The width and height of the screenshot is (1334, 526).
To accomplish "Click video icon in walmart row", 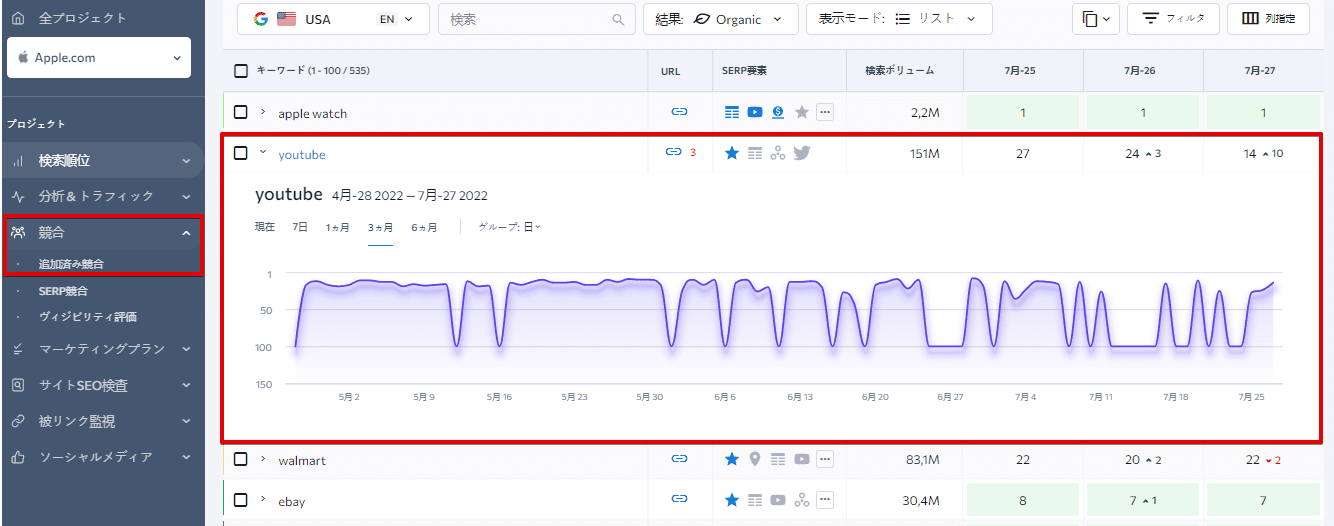I will (x=801, y=459).
